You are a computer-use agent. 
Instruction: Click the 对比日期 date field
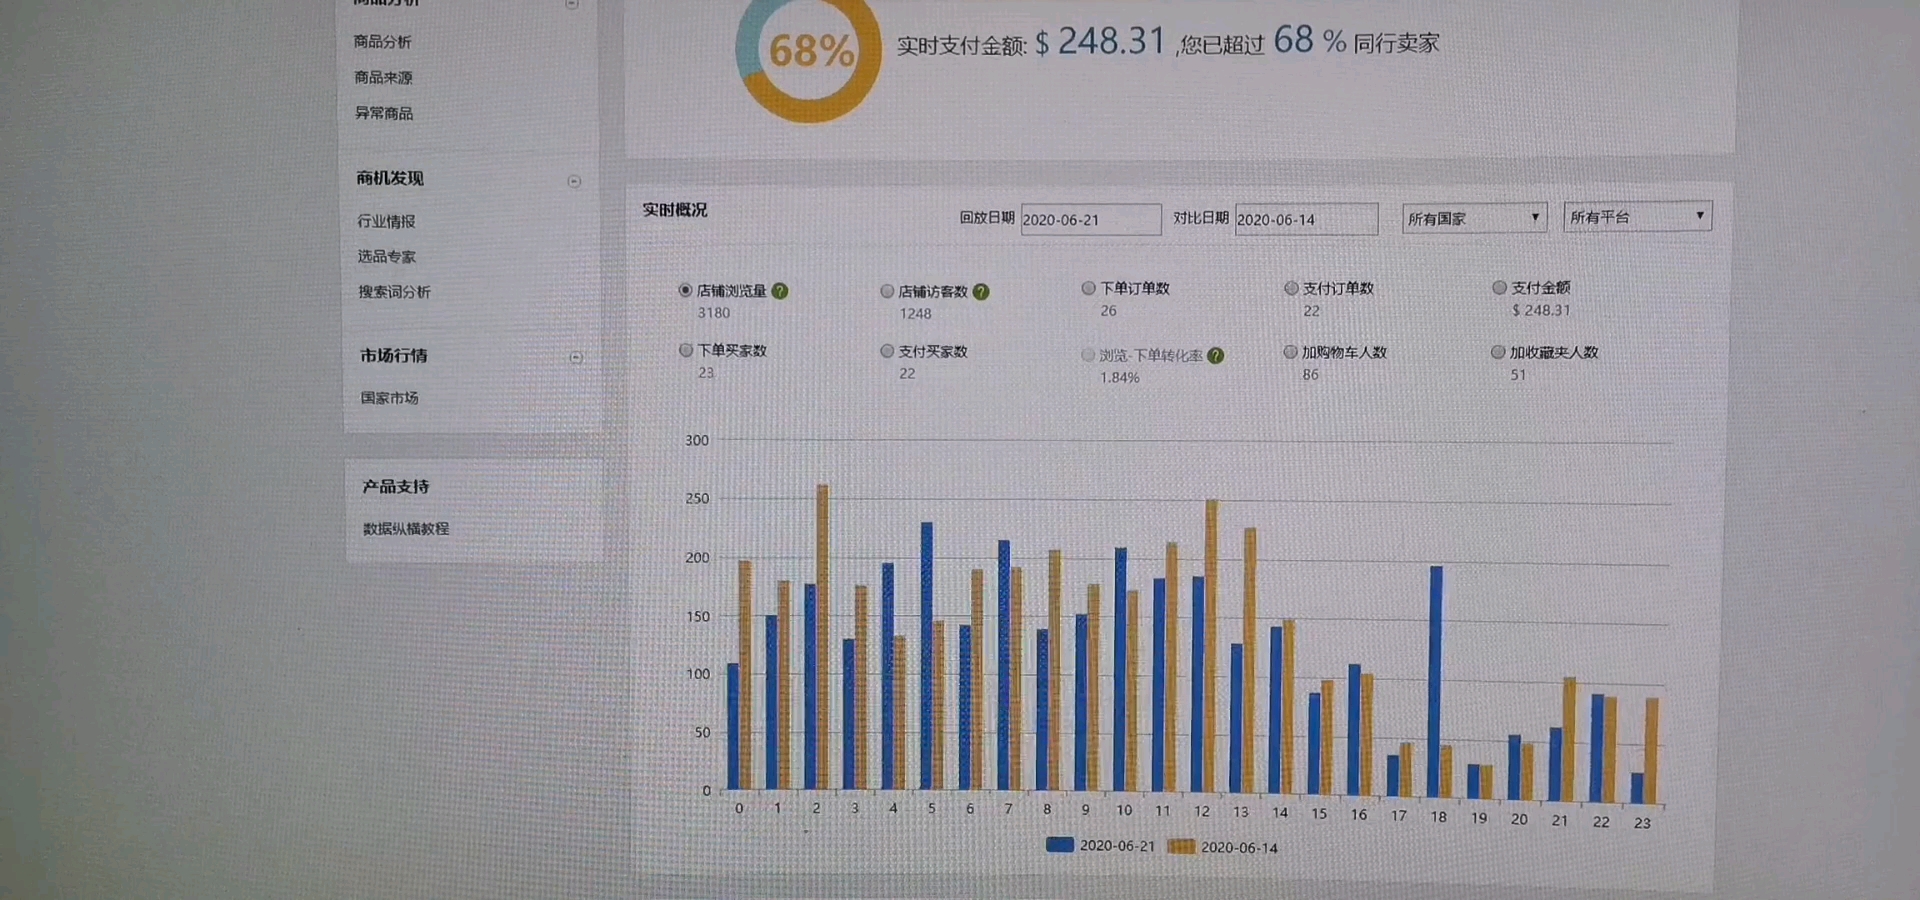(x=1306, y=219)
